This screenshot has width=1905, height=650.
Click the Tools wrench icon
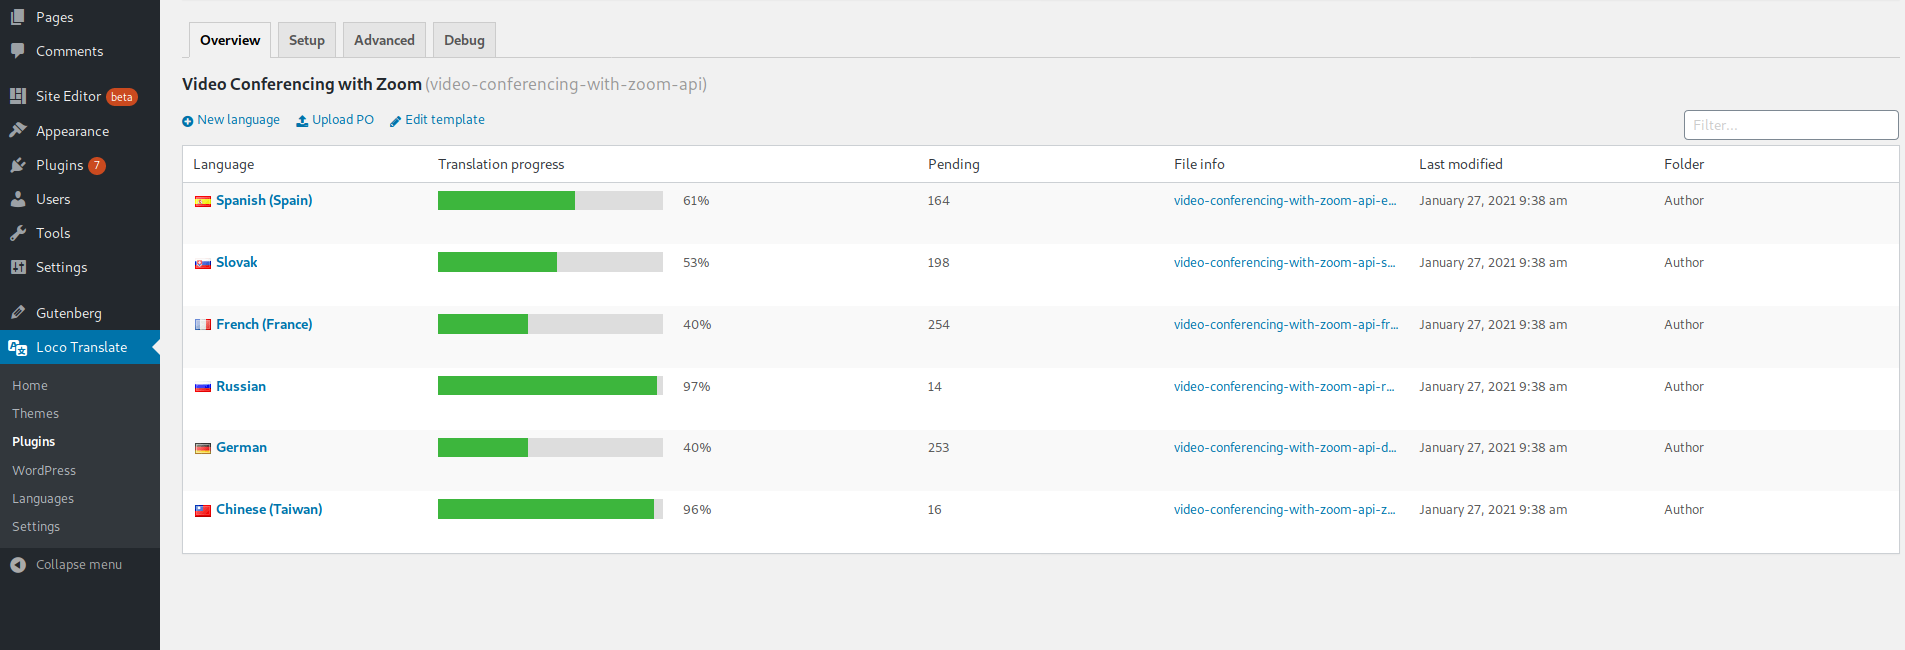click(x=18, y=233)
